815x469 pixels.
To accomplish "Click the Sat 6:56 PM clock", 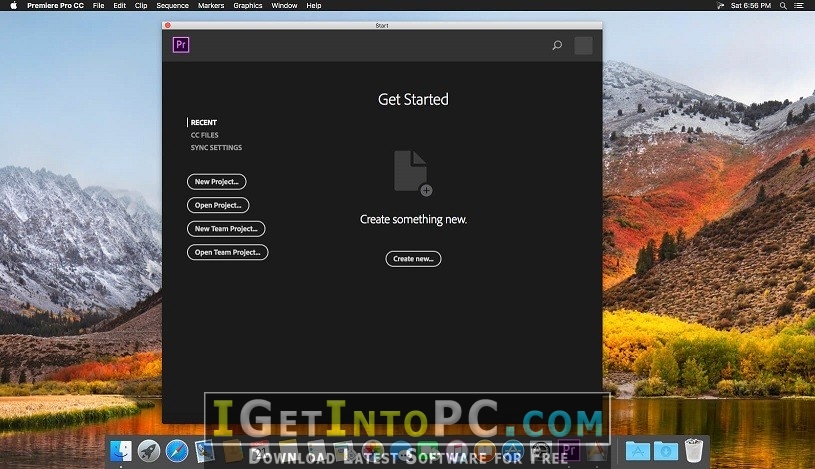I will click(751, 6).
